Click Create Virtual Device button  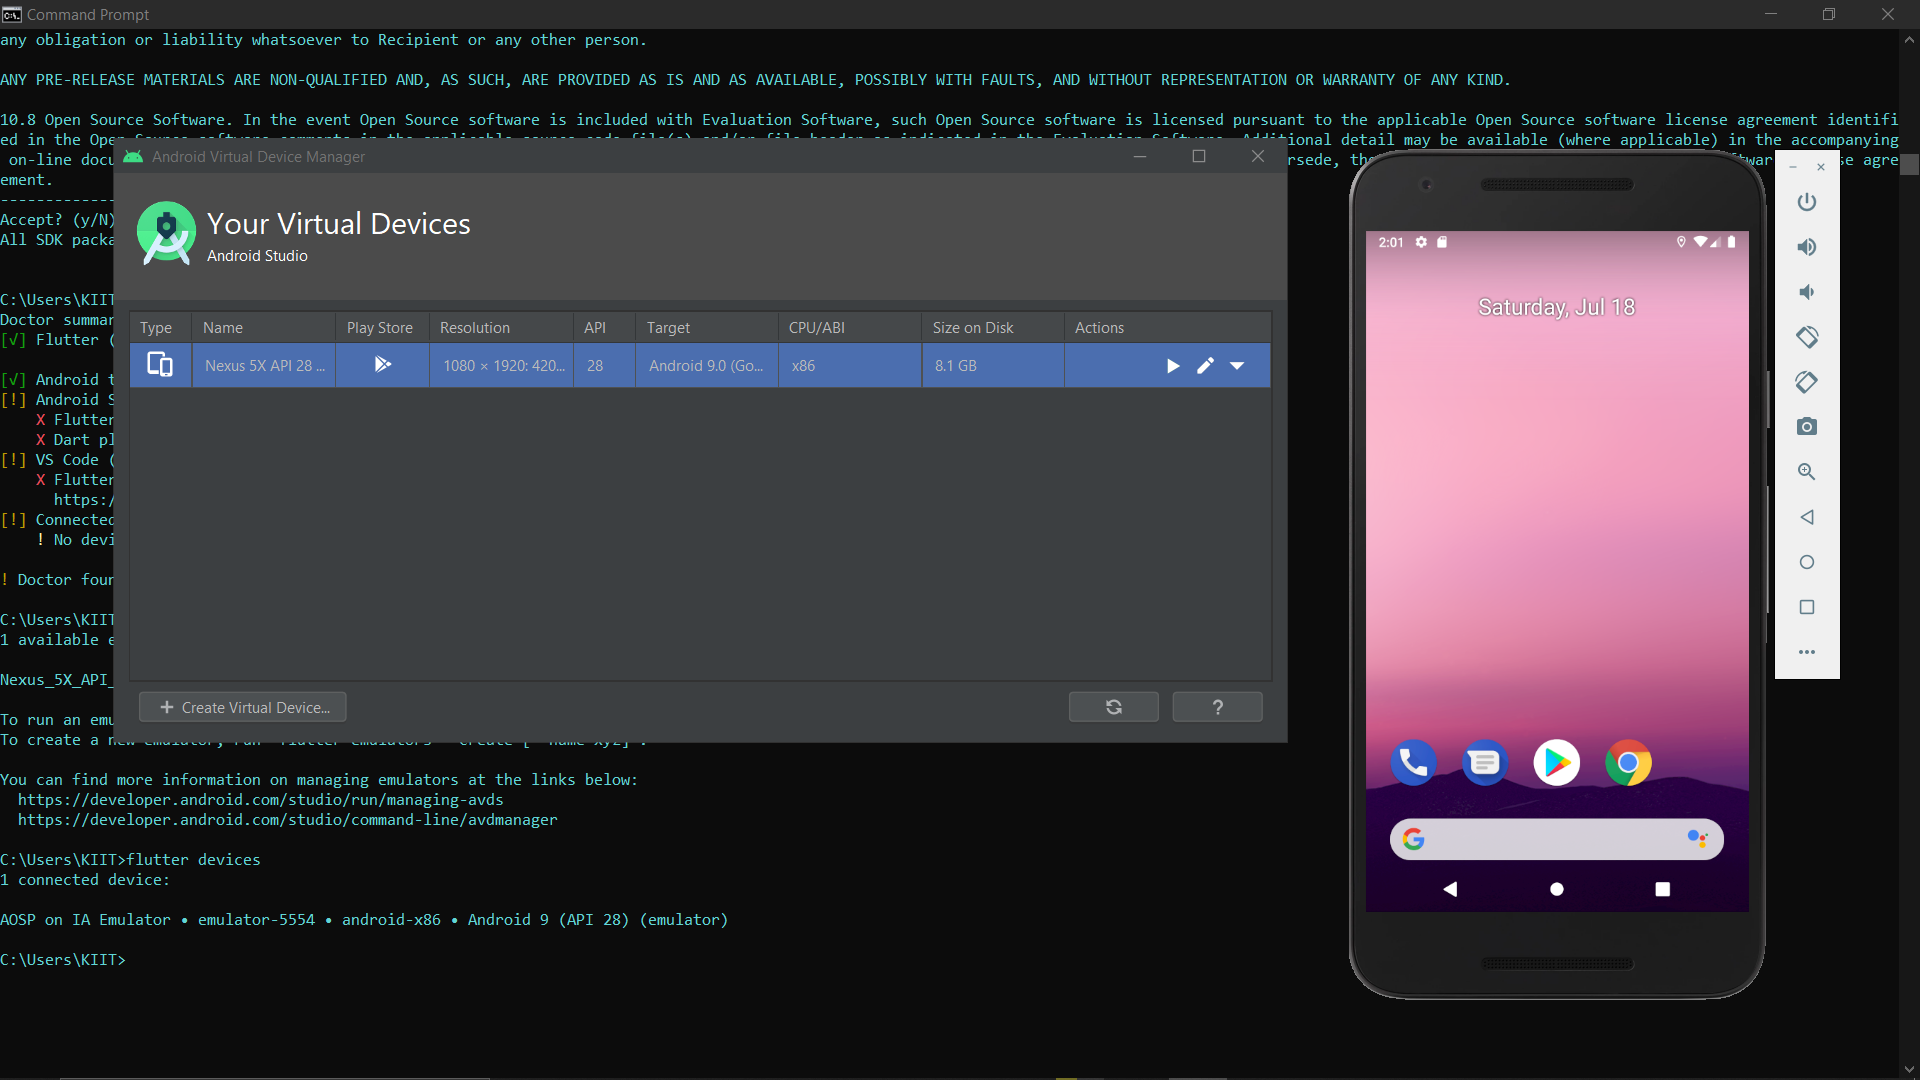pos(243,707)
